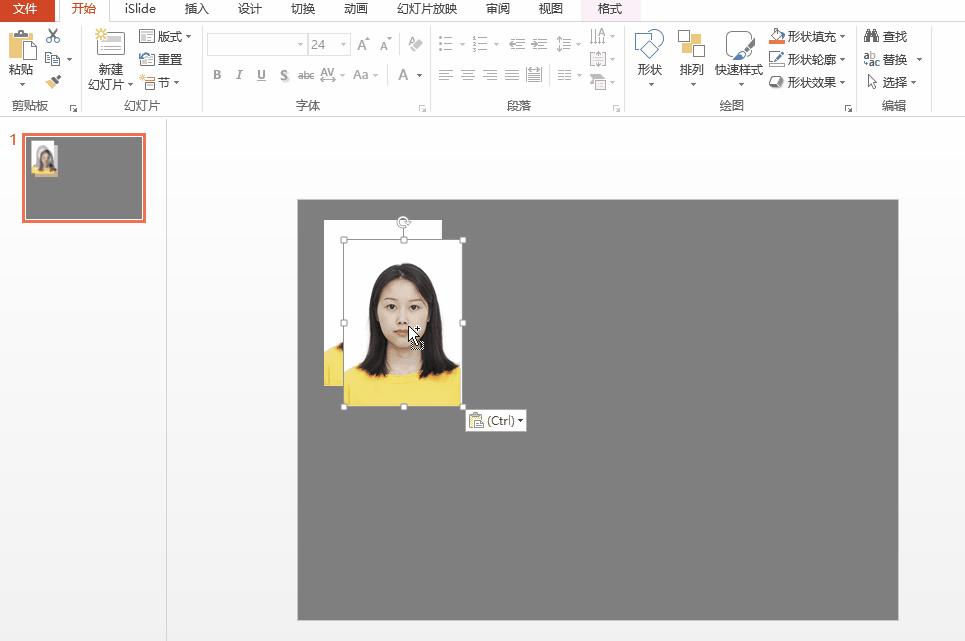965x641 pixels.
Task: Open the font color picker
Action: click(x=403, y=75)
